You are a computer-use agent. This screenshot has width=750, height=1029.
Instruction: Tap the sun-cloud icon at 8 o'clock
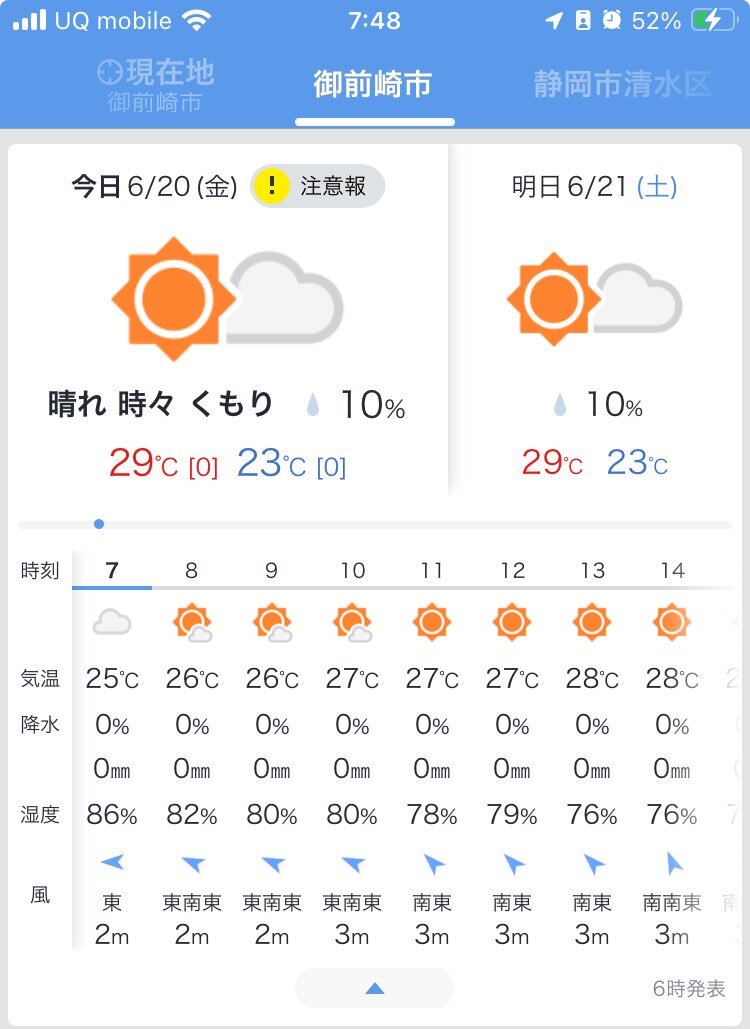click(x=192, y=622)
